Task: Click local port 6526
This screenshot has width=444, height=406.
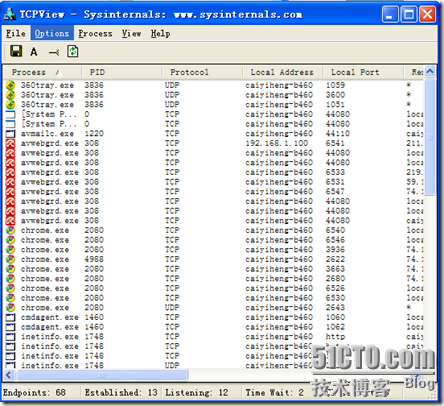Action: coord(335,288)
